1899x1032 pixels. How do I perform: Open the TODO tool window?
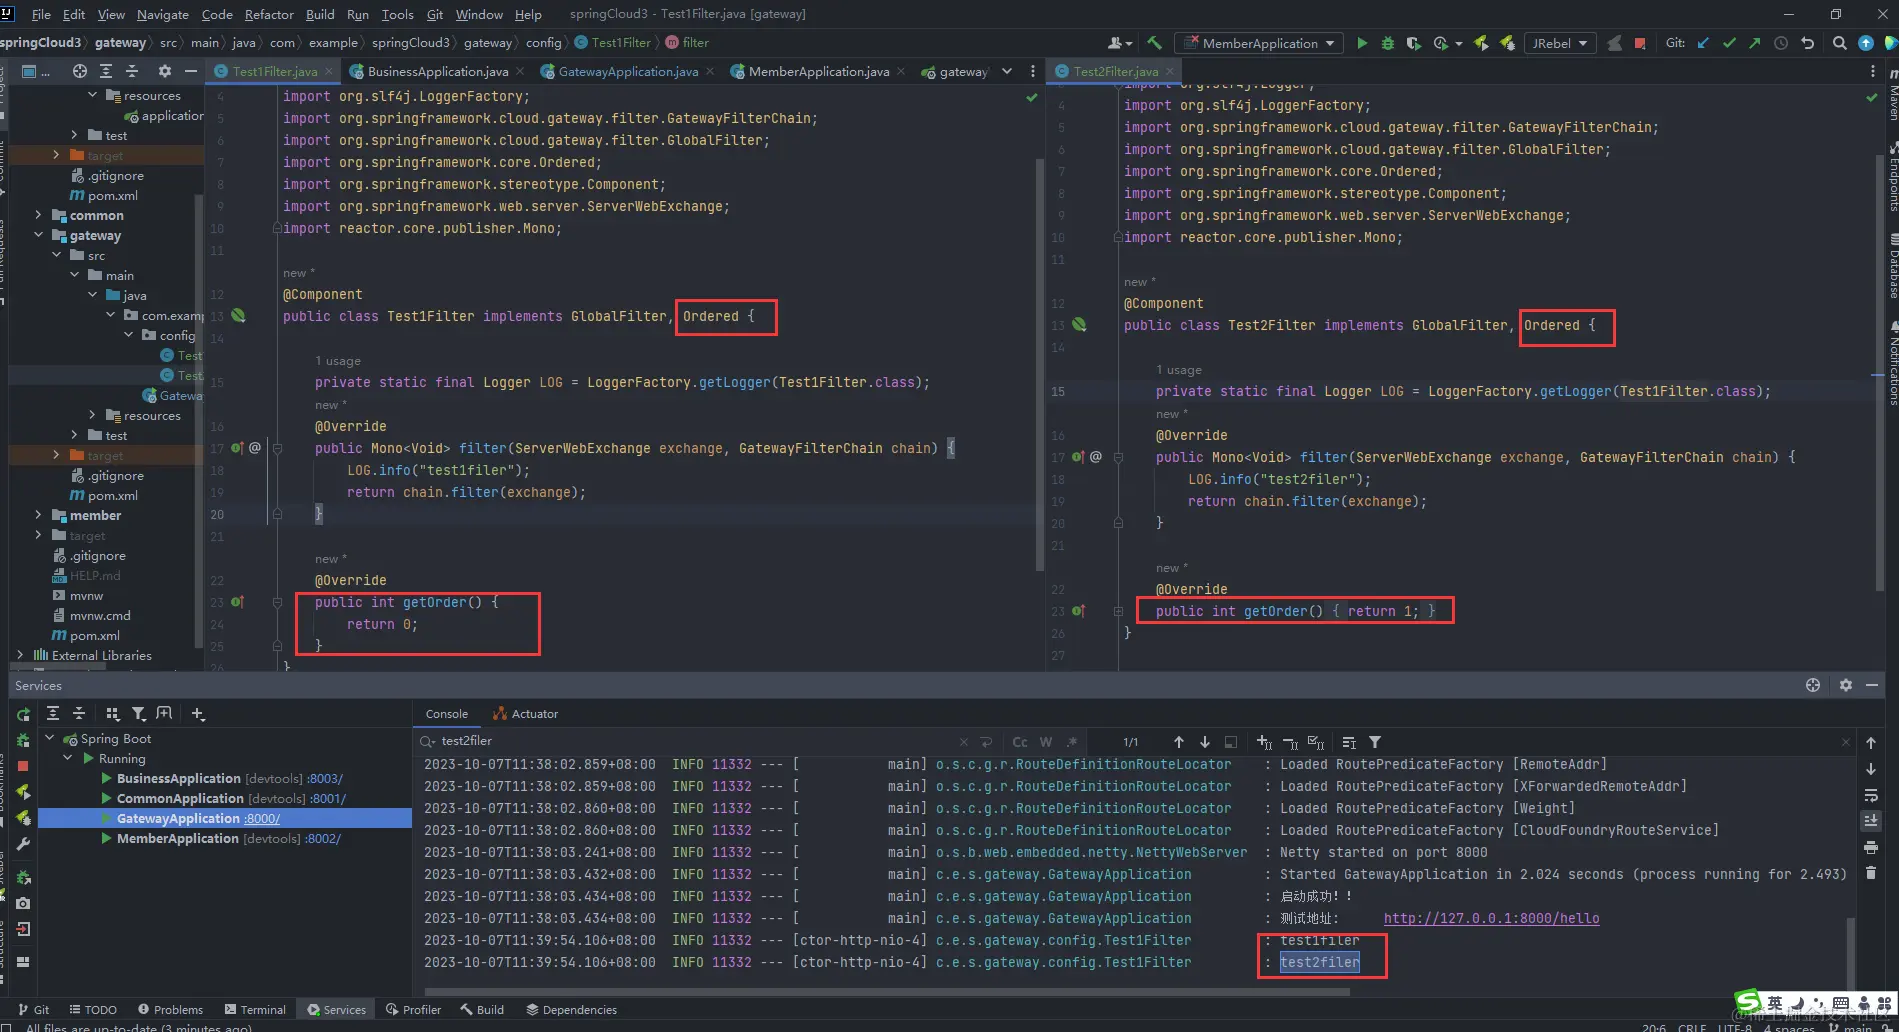[91, 1009]
